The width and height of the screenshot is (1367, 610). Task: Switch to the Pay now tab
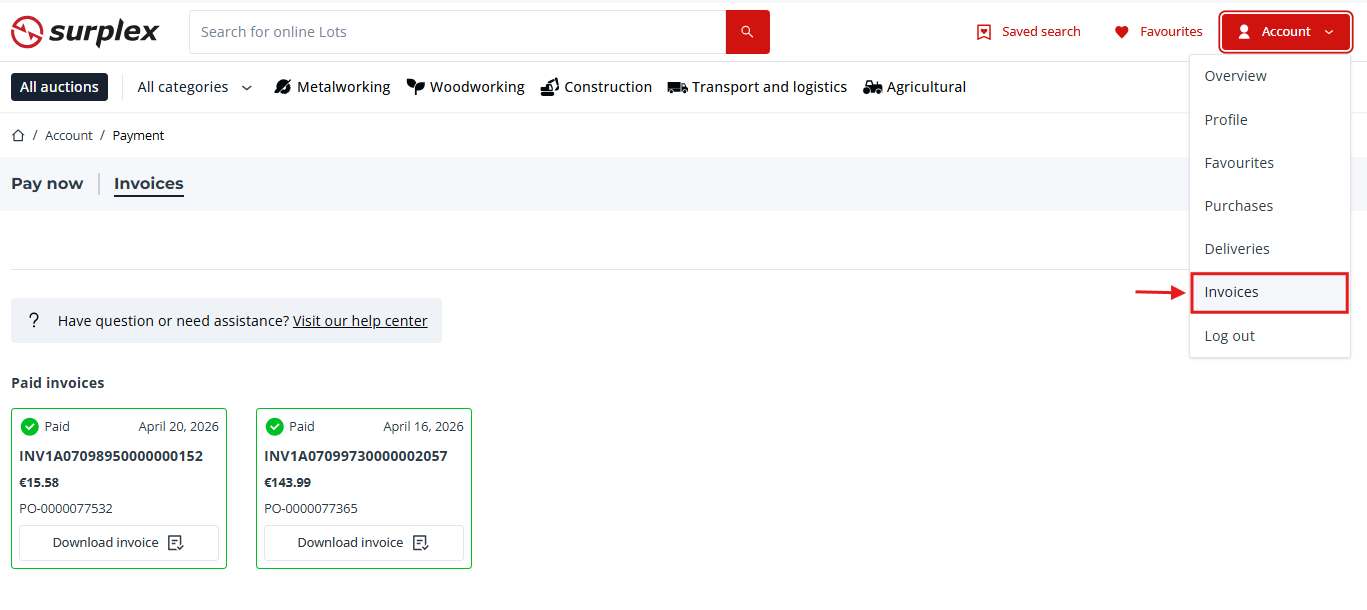coord(47,183)
